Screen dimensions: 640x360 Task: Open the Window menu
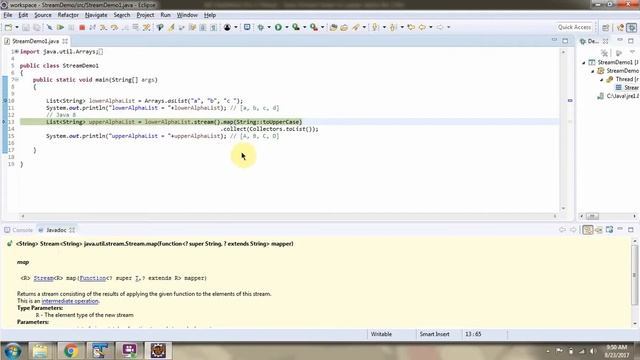[x=187, y=15]
